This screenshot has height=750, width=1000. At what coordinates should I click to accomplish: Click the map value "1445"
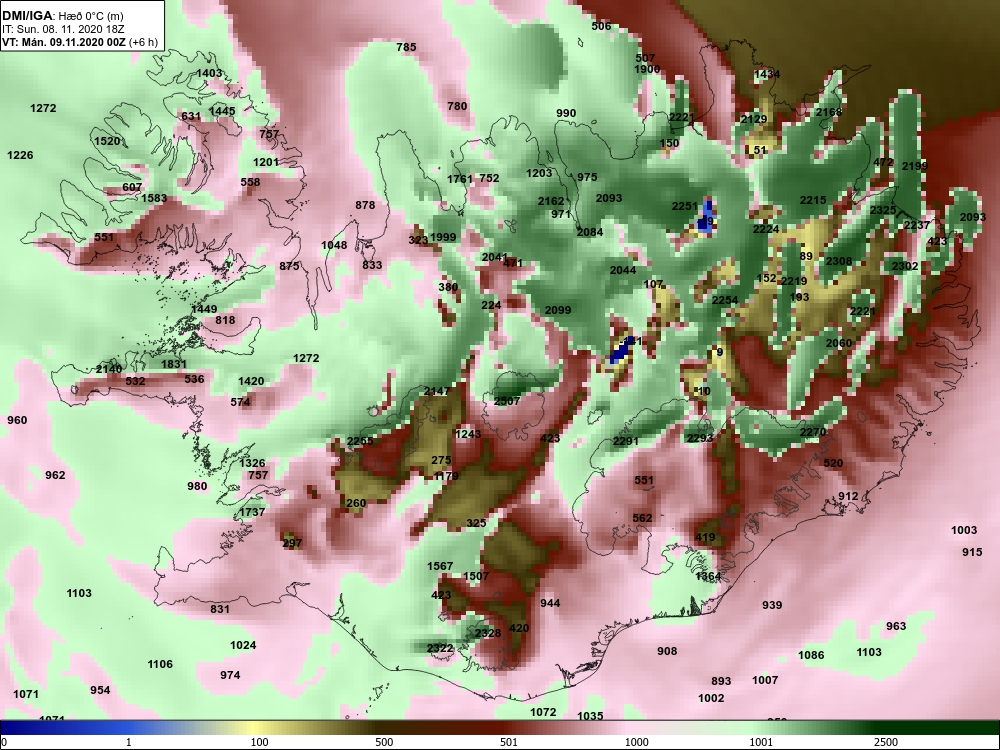click(222, 111)
